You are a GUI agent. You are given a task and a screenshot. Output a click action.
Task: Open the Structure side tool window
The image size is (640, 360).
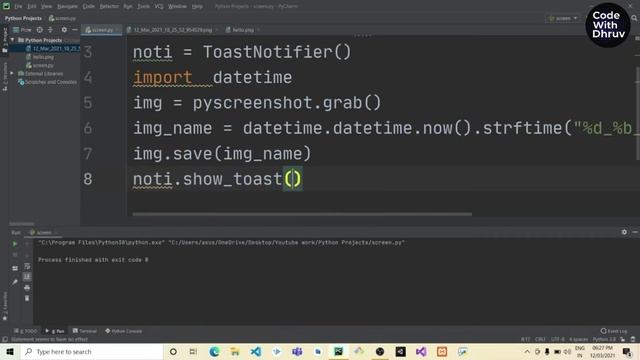click(5, 77)
